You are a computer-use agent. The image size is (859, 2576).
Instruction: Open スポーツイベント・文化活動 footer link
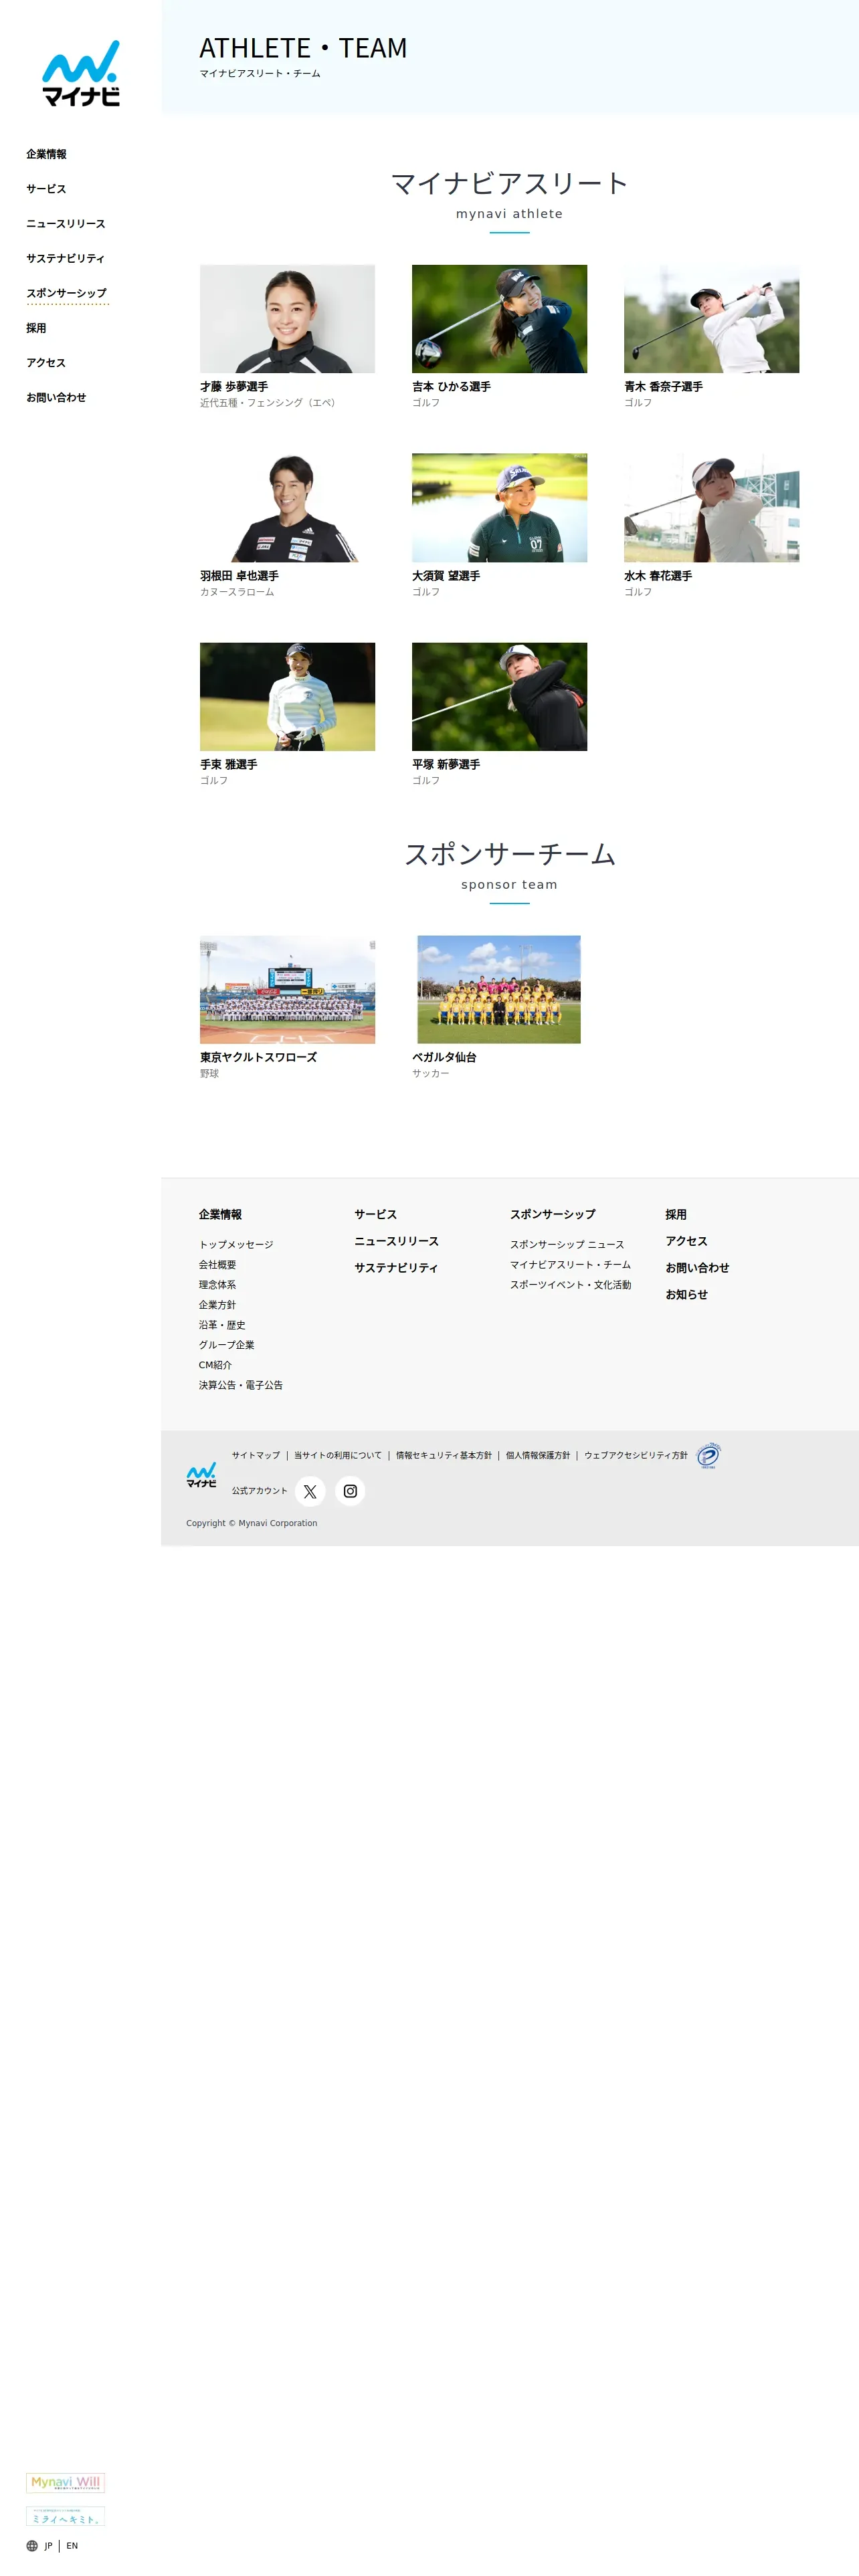(570, 1285)
